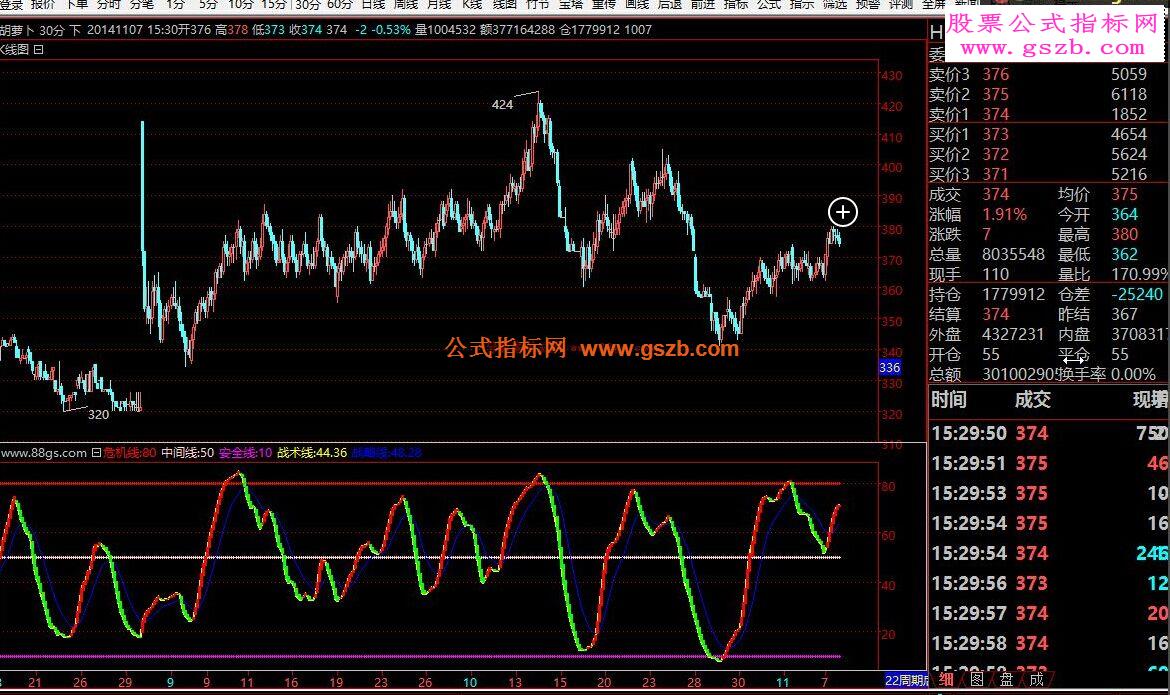Choose the 宝塔 tower chart style
1170x695 pixels.
click(571, 4)
